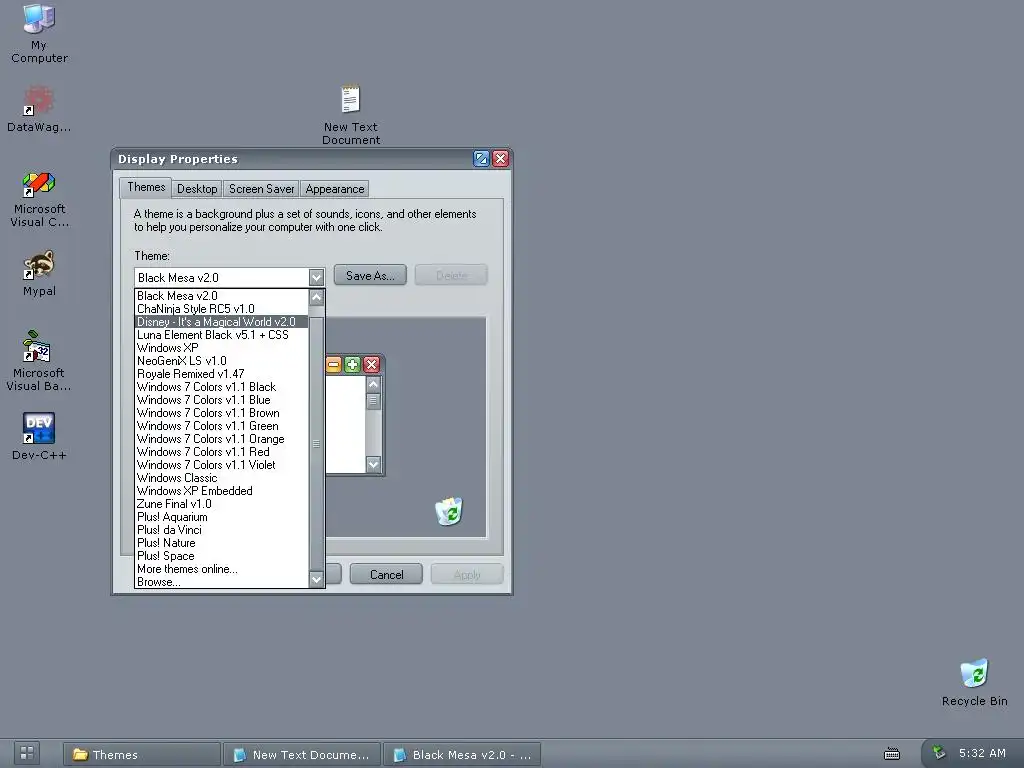Choose Royale Remixed v1.47 theme
The height and width of the screenshot is (768, 1024).
click(221, 374)
